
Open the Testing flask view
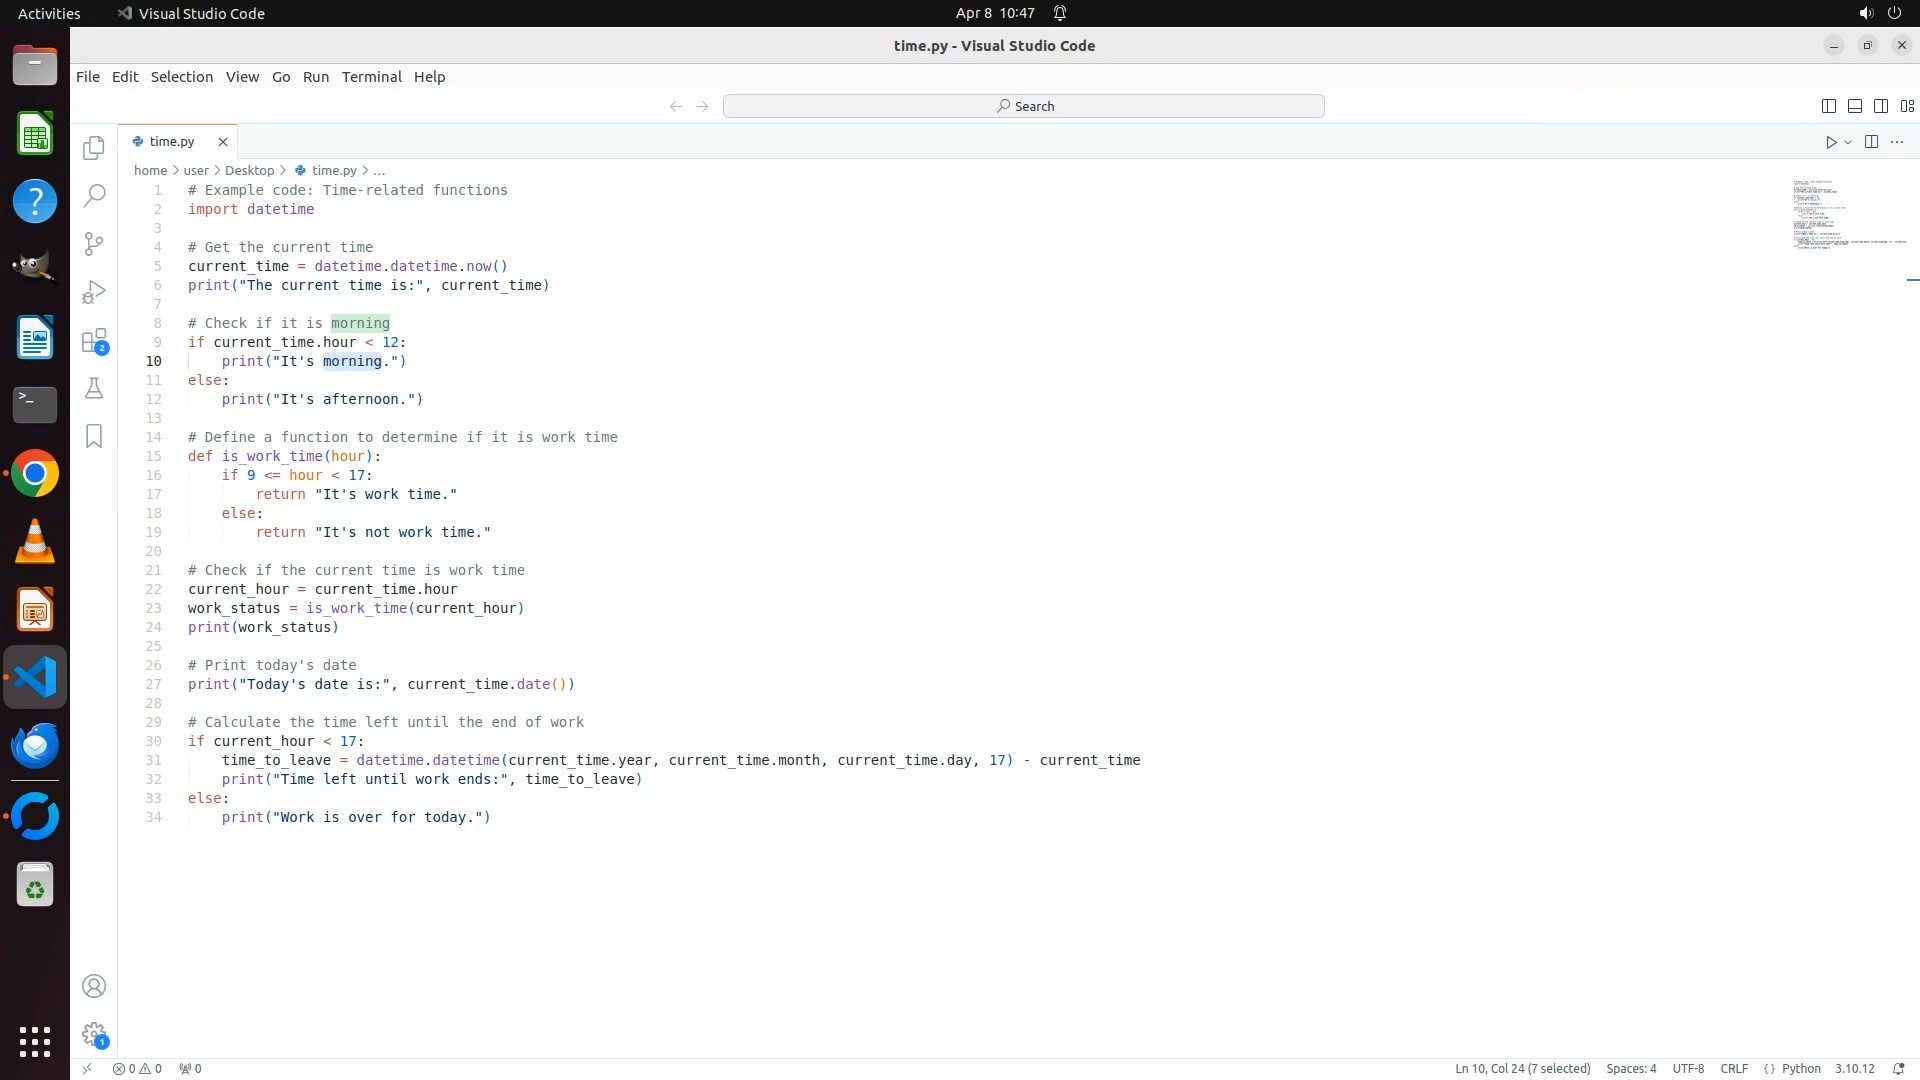click(94, 388)
